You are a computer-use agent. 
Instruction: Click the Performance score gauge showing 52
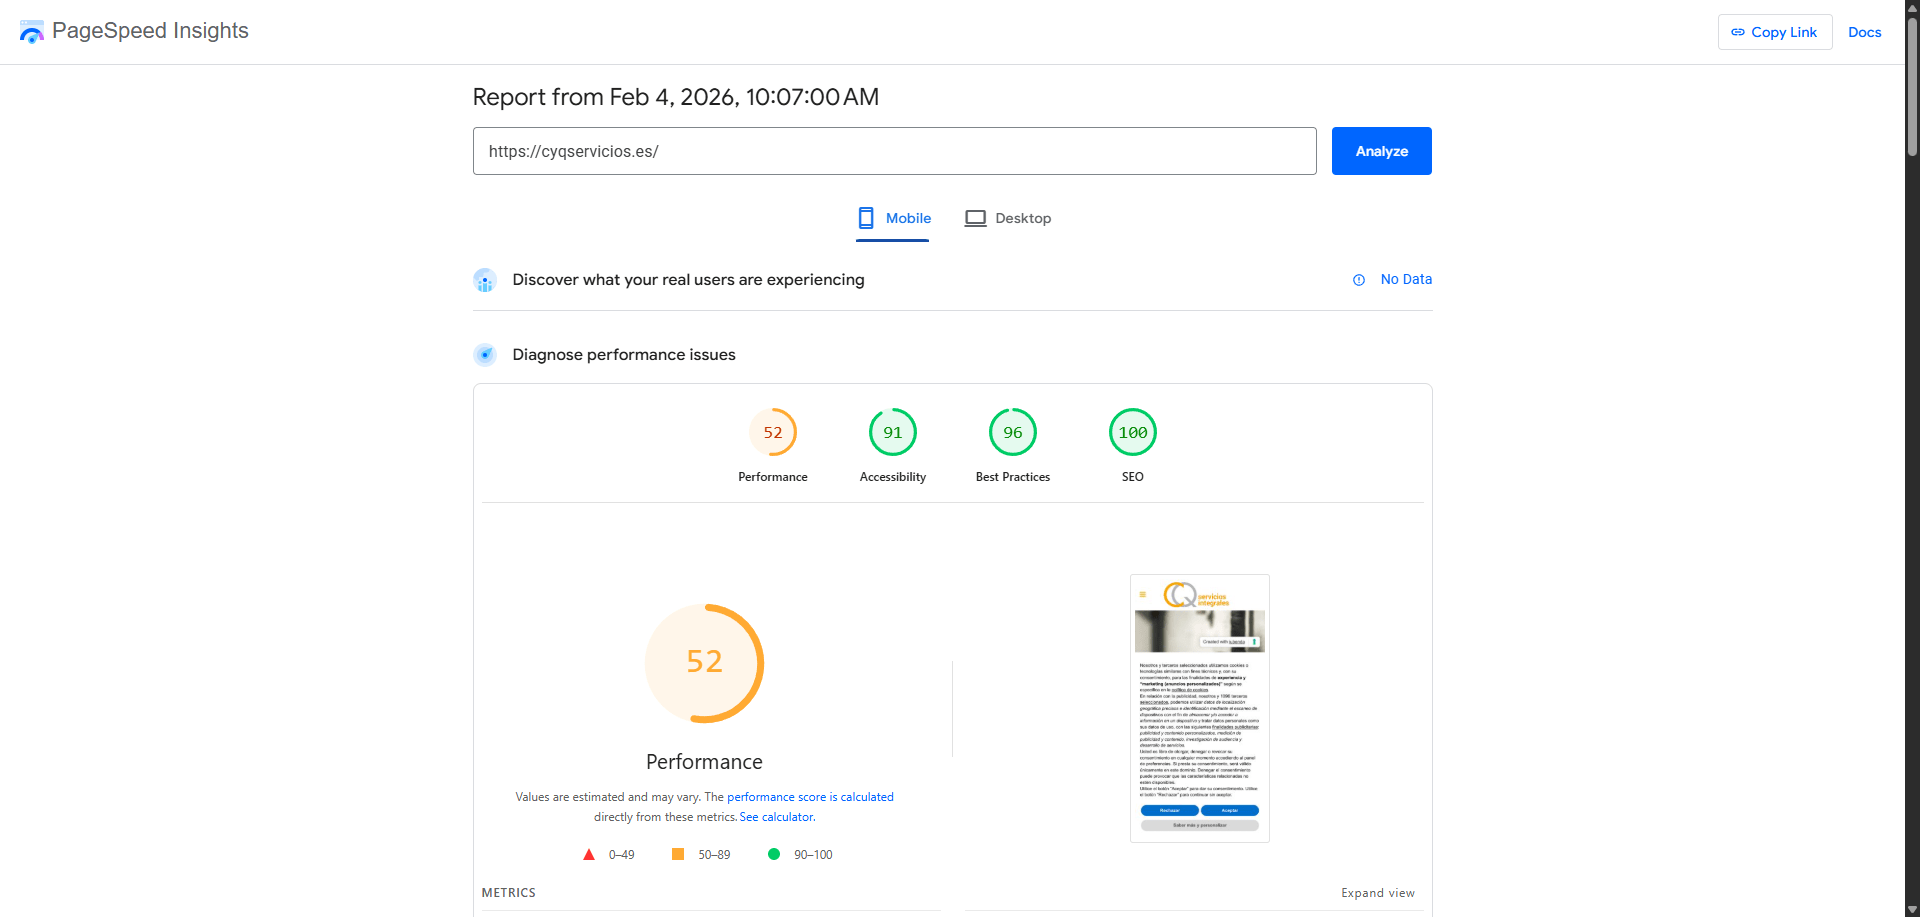tap(773, 433)
